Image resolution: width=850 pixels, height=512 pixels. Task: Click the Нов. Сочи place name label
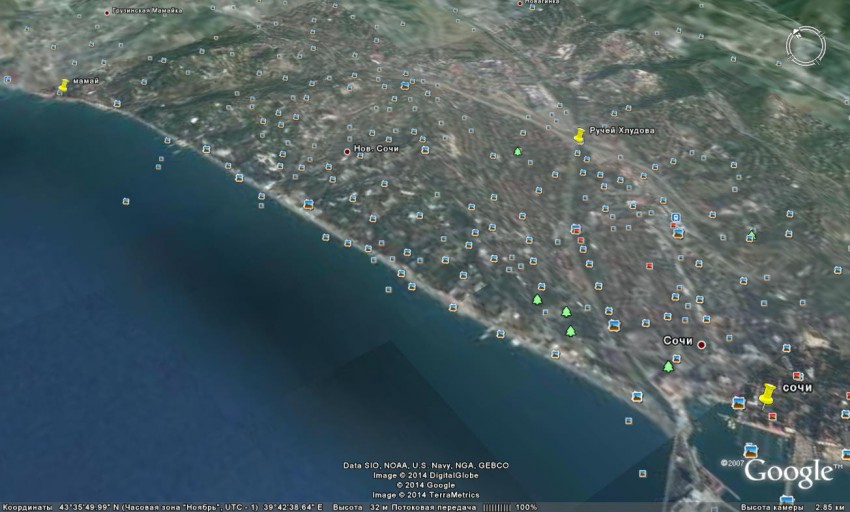point(378,149)
